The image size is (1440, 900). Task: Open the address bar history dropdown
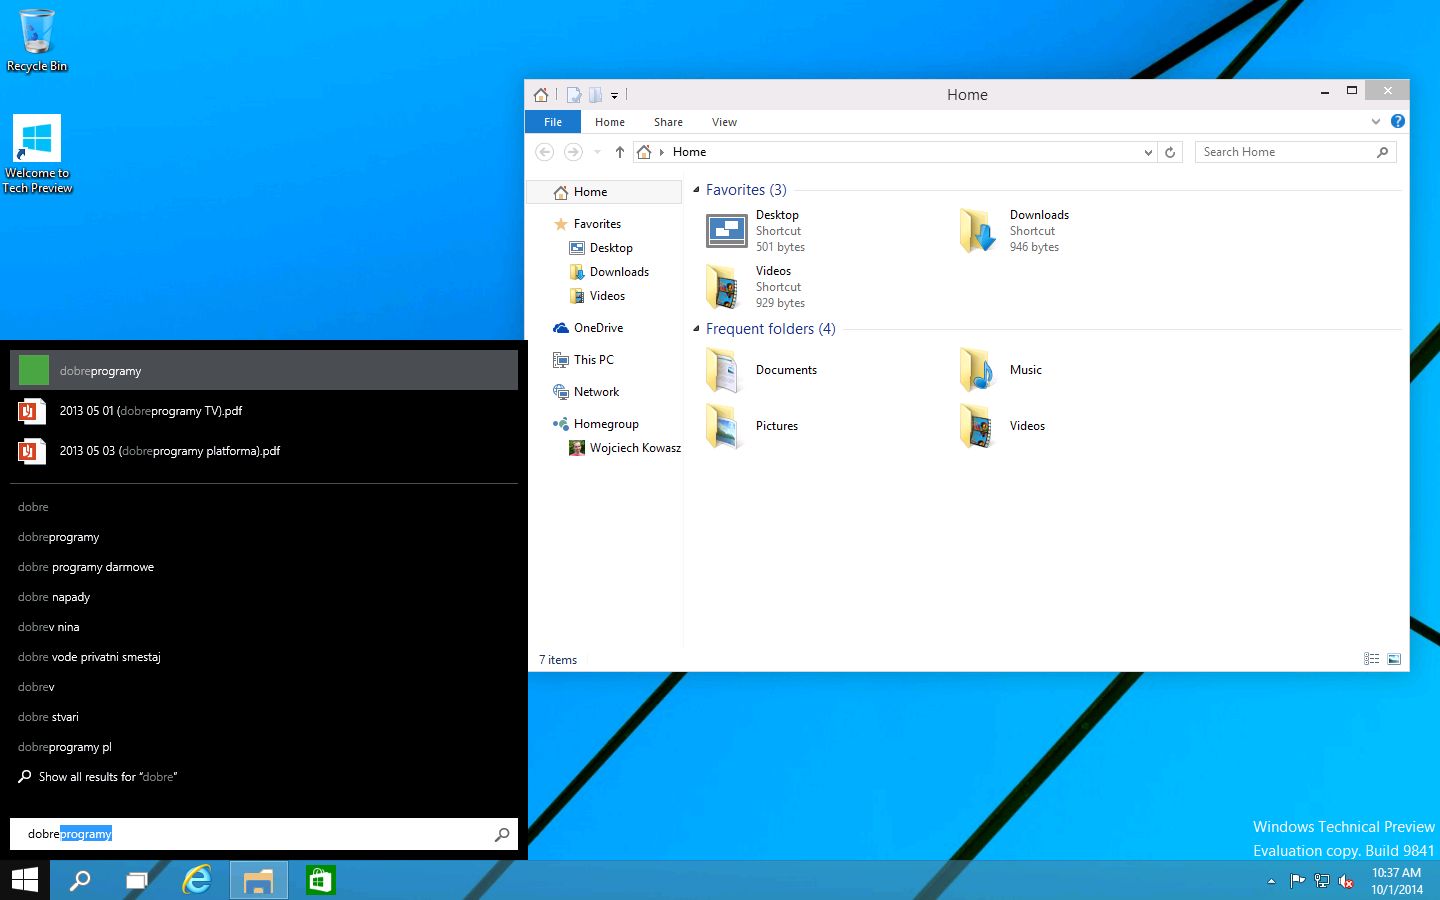[1147, 152]
